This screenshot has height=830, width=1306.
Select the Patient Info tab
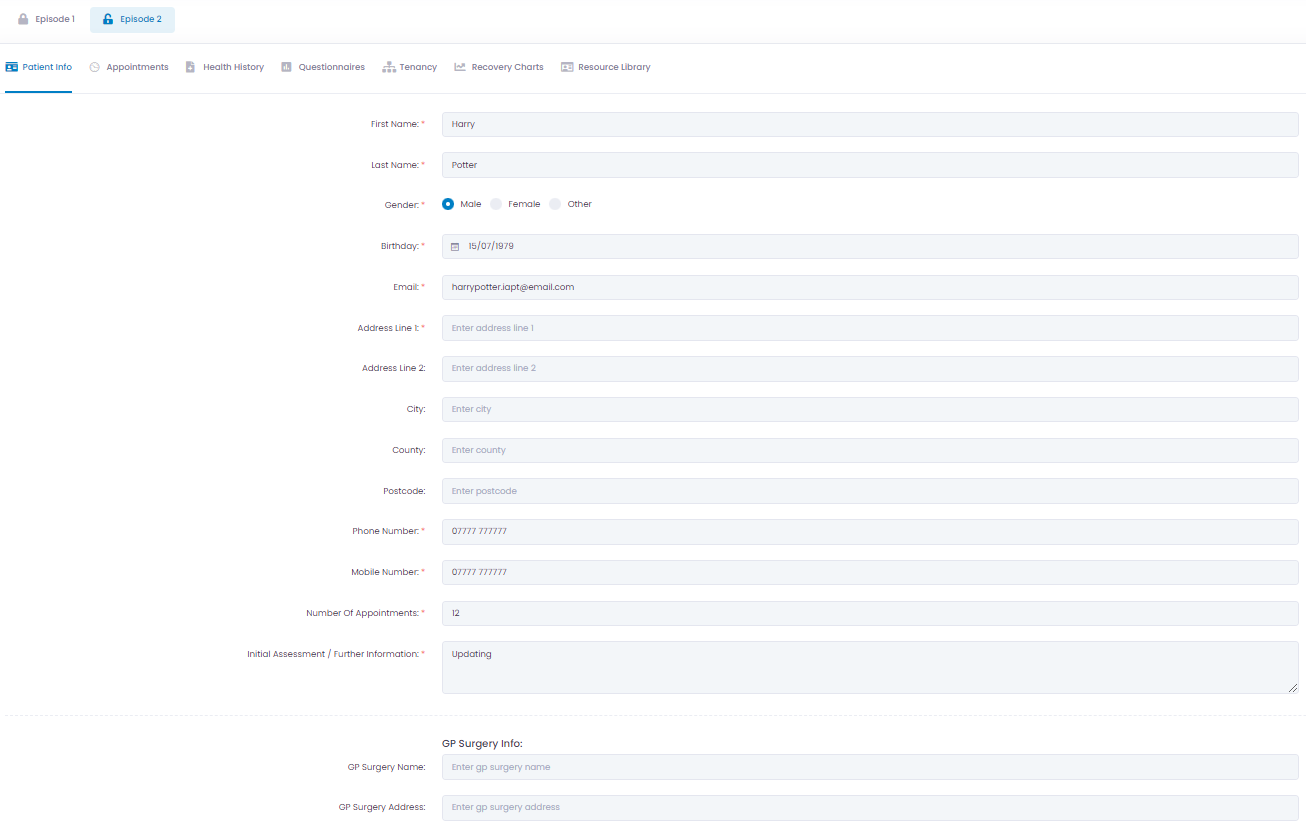tap(39, 67)
